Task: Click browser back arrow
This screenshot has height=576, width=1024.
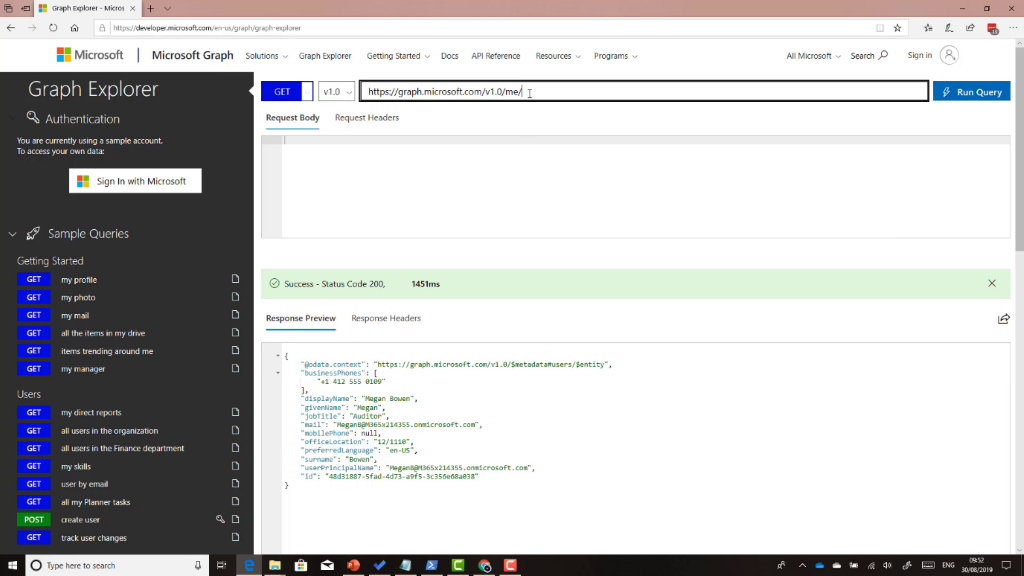Action: [11, 27]
